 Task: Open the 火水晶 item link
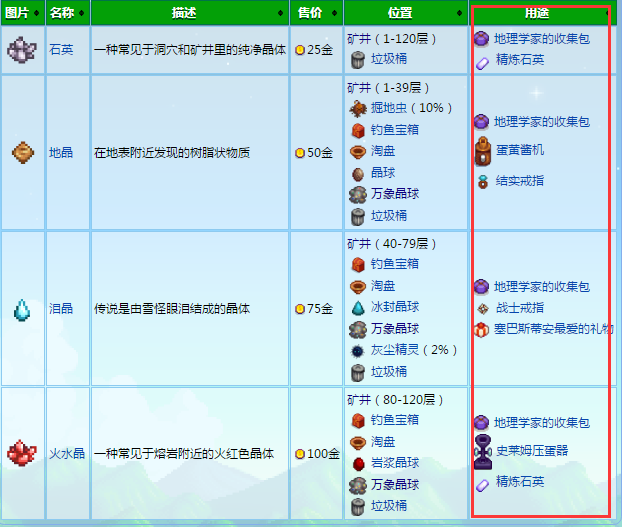67,453
